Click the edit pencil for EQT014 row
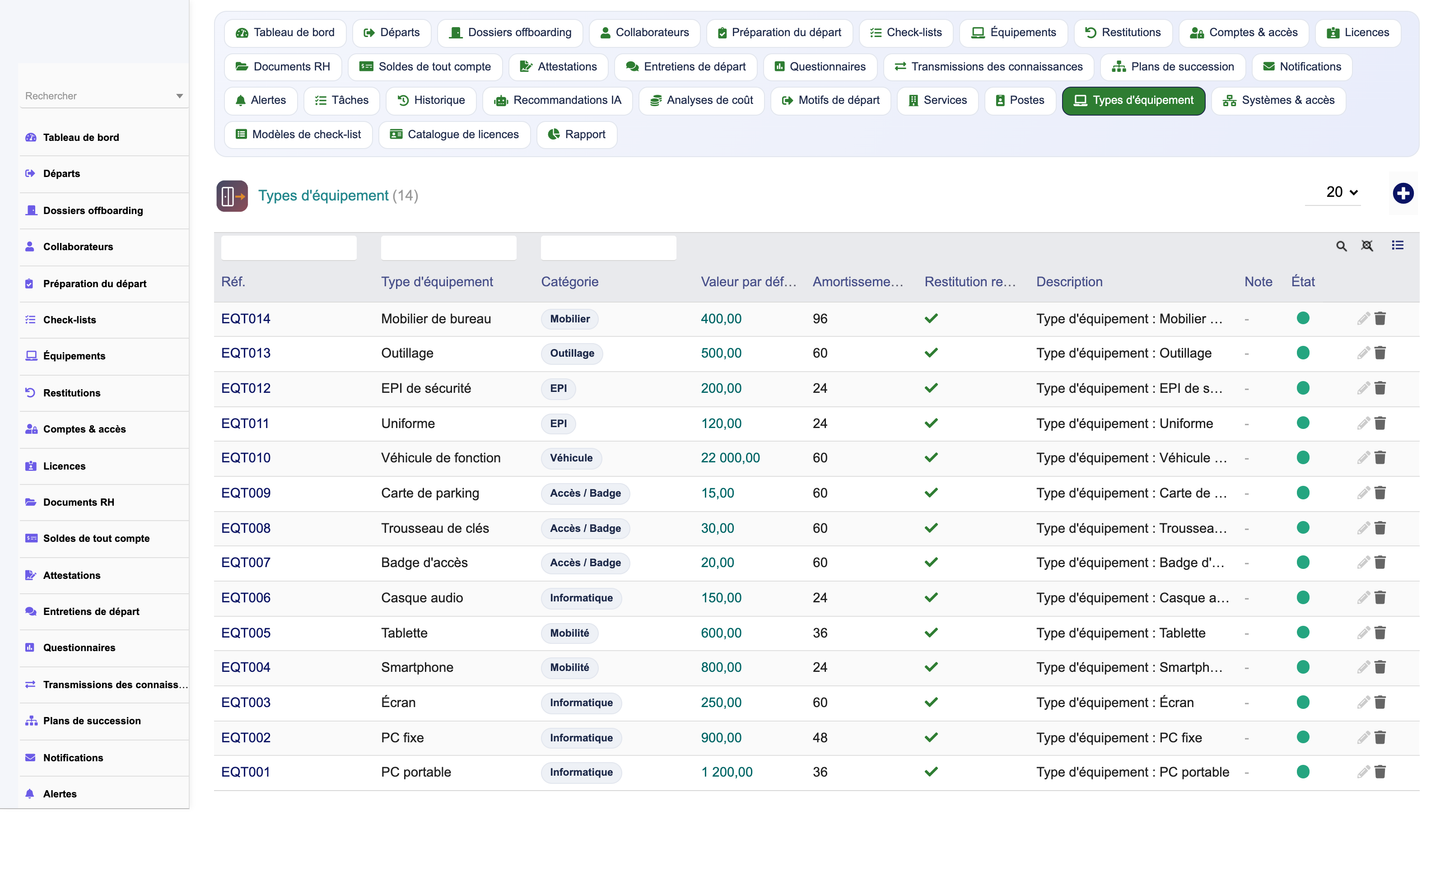Viewport: 1445px width, 894px height. click(1363, 318)
